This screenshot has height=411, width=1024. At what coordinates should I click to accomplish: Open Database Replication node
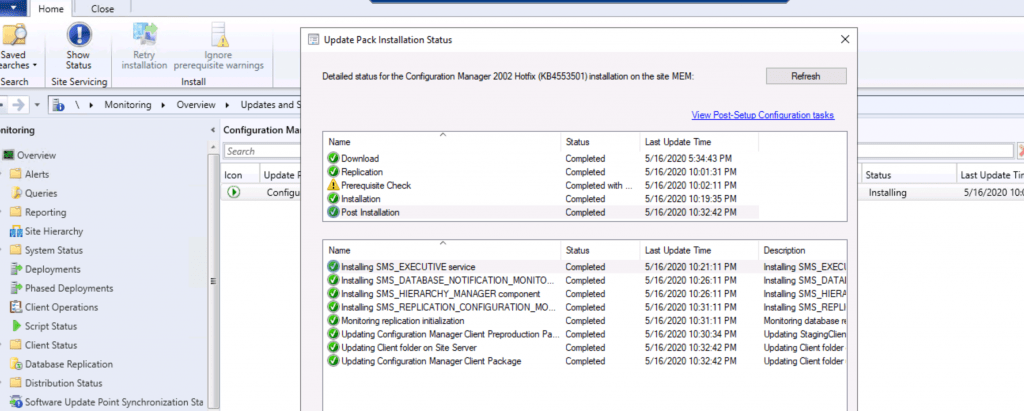(61, 364)
